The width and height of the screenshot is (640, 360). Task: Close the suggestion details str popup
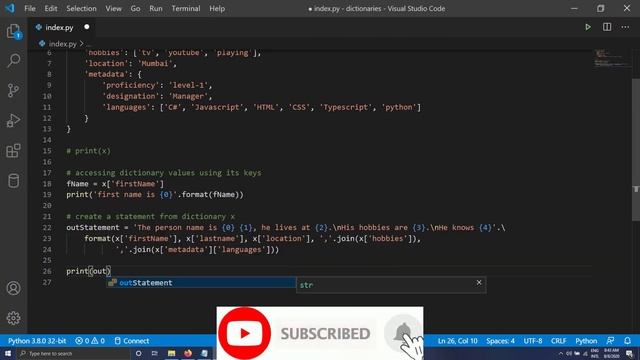pos(479,282)
